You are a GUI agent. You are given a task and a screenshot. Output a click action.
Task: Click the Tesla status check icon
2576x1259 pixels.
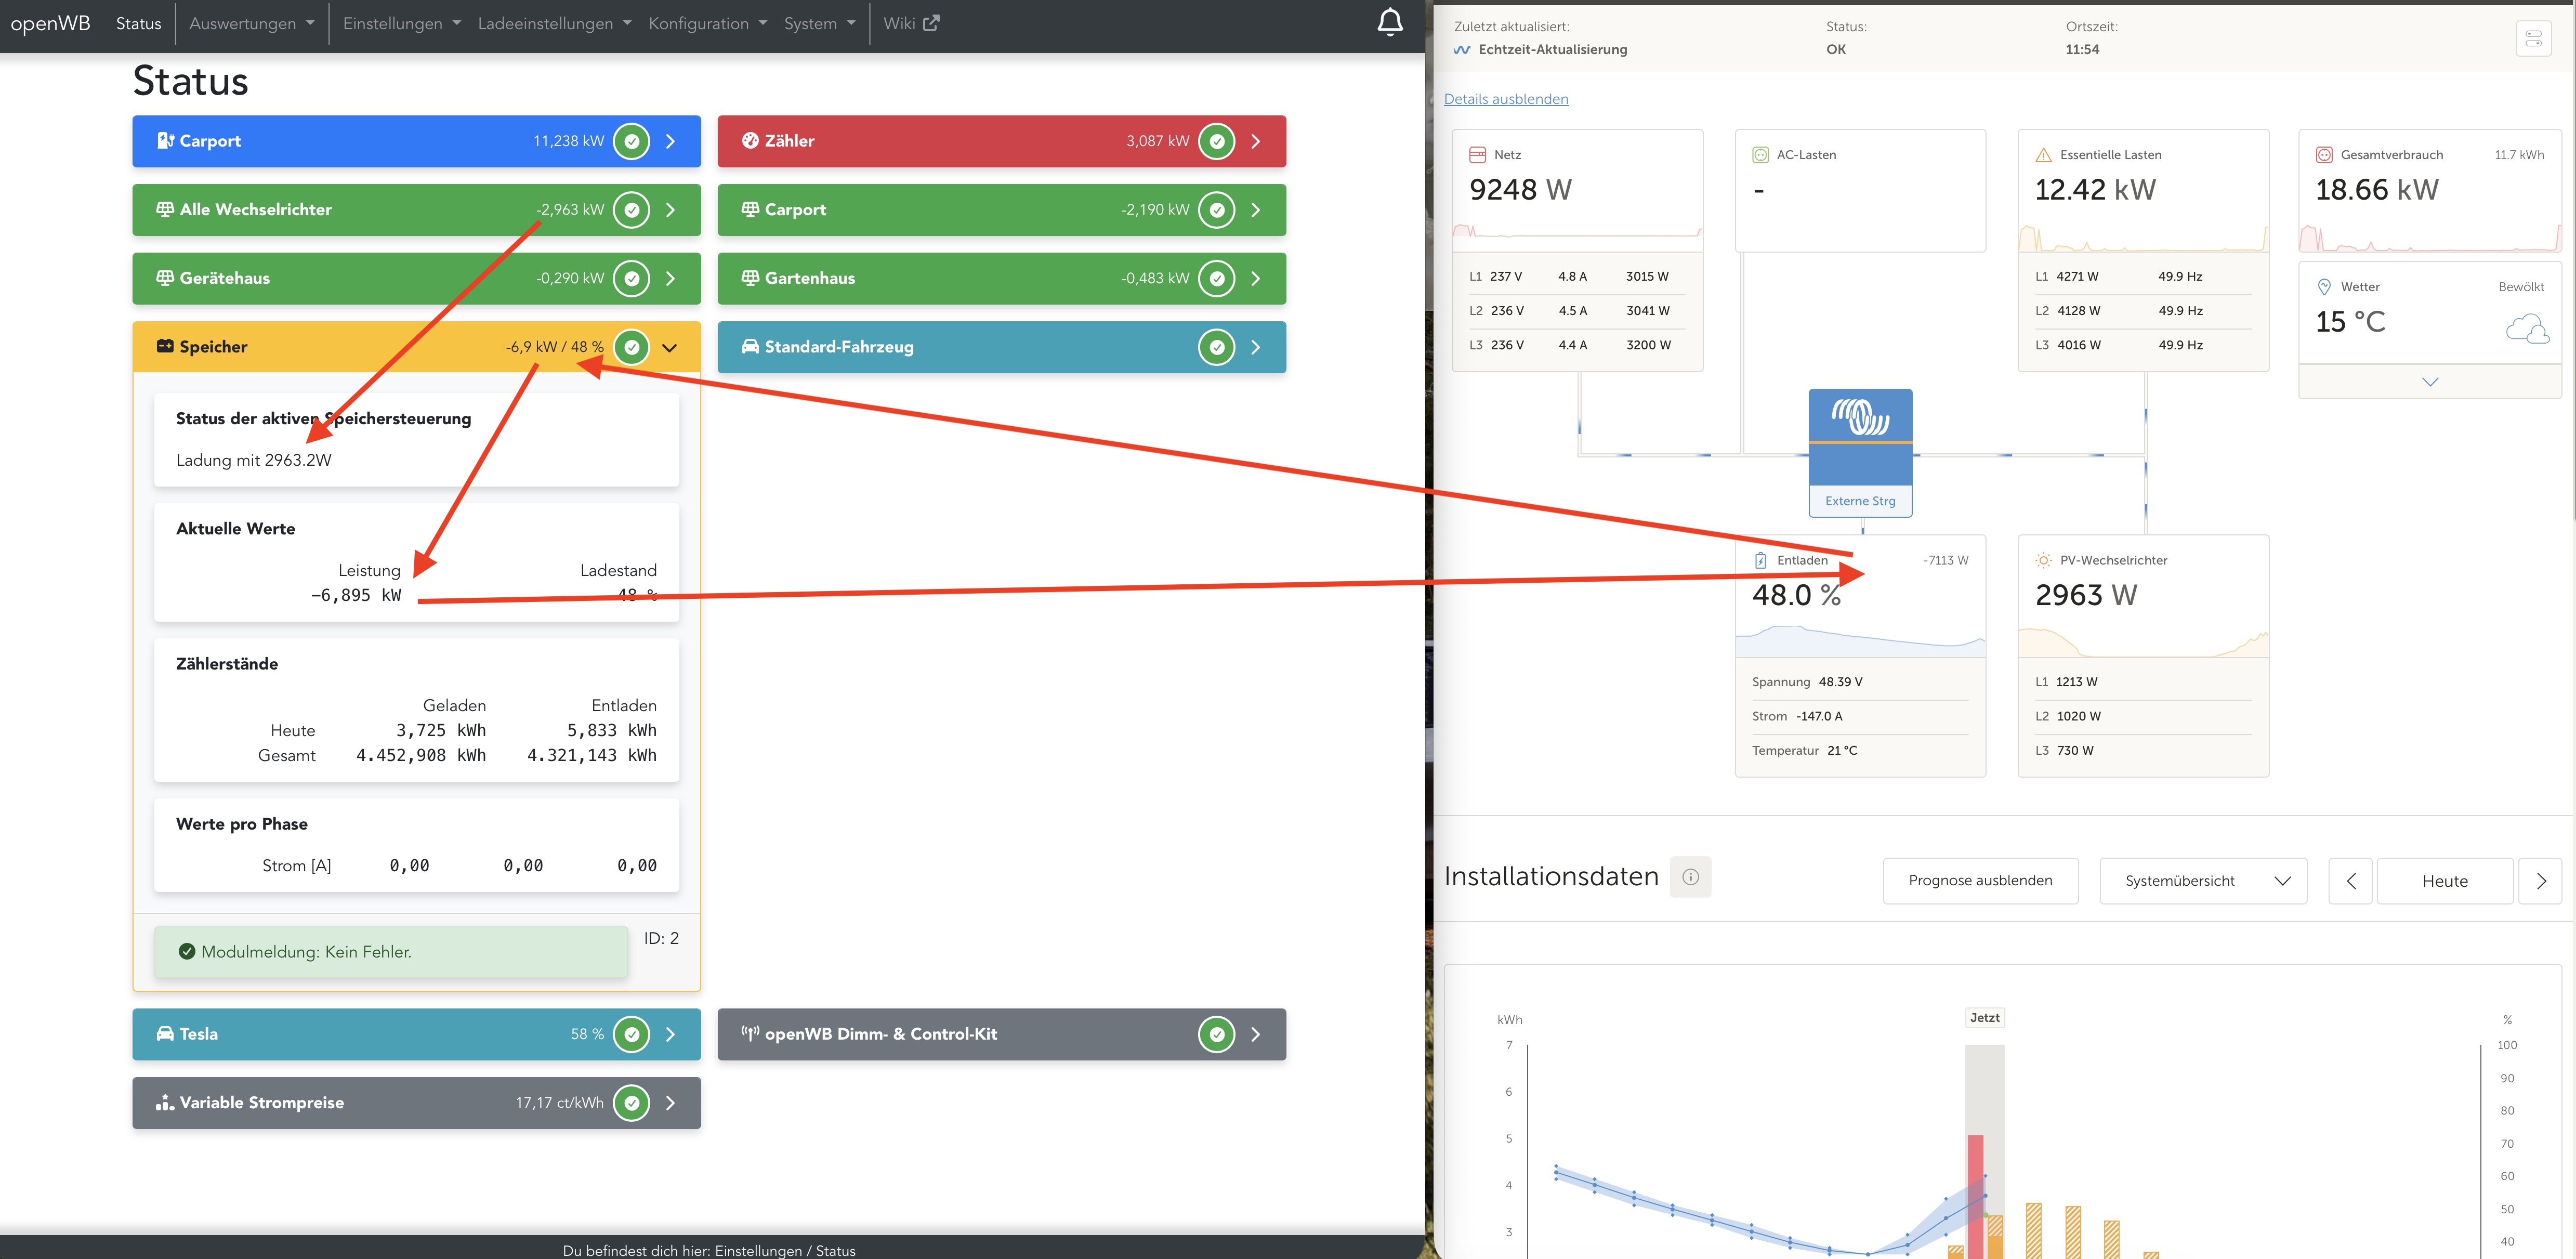[x=631, y=1034]
